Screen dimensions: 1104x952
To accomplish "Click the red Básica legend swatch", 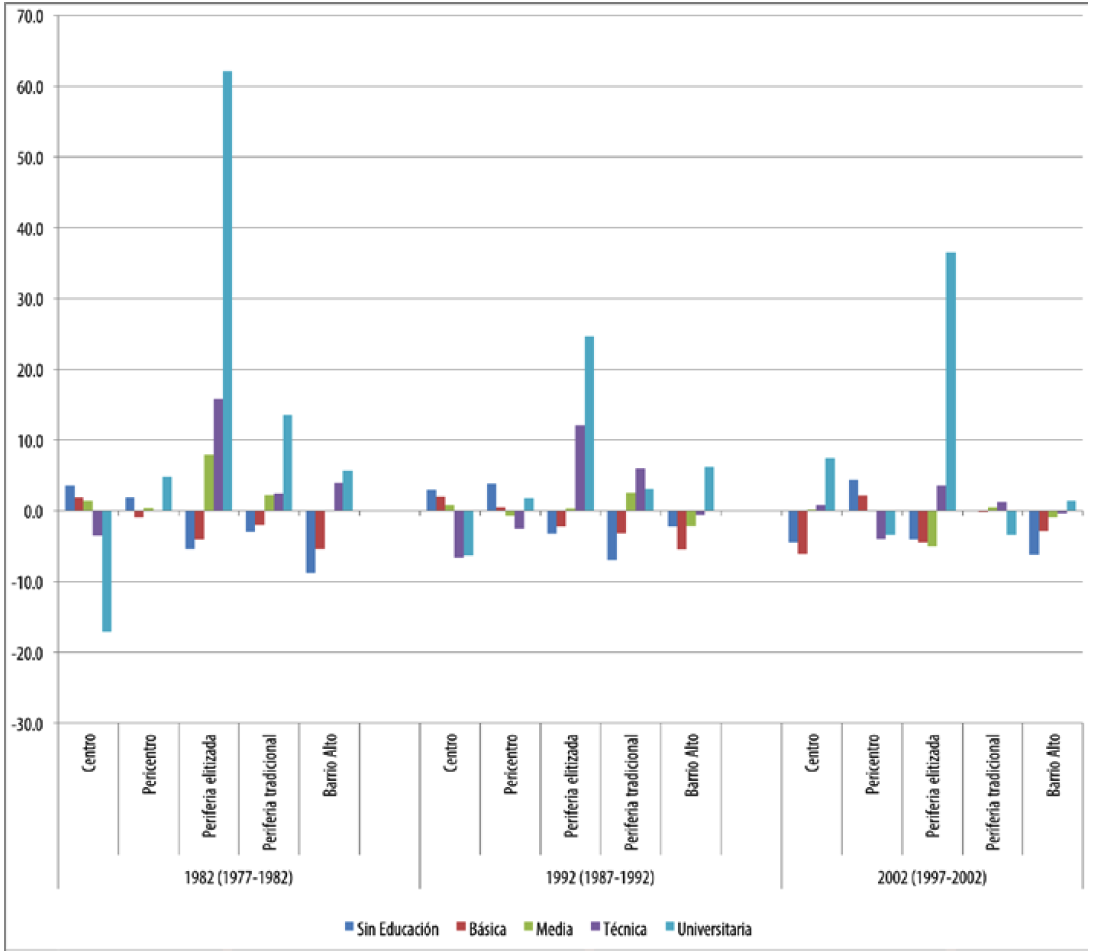I will [462, 929].
